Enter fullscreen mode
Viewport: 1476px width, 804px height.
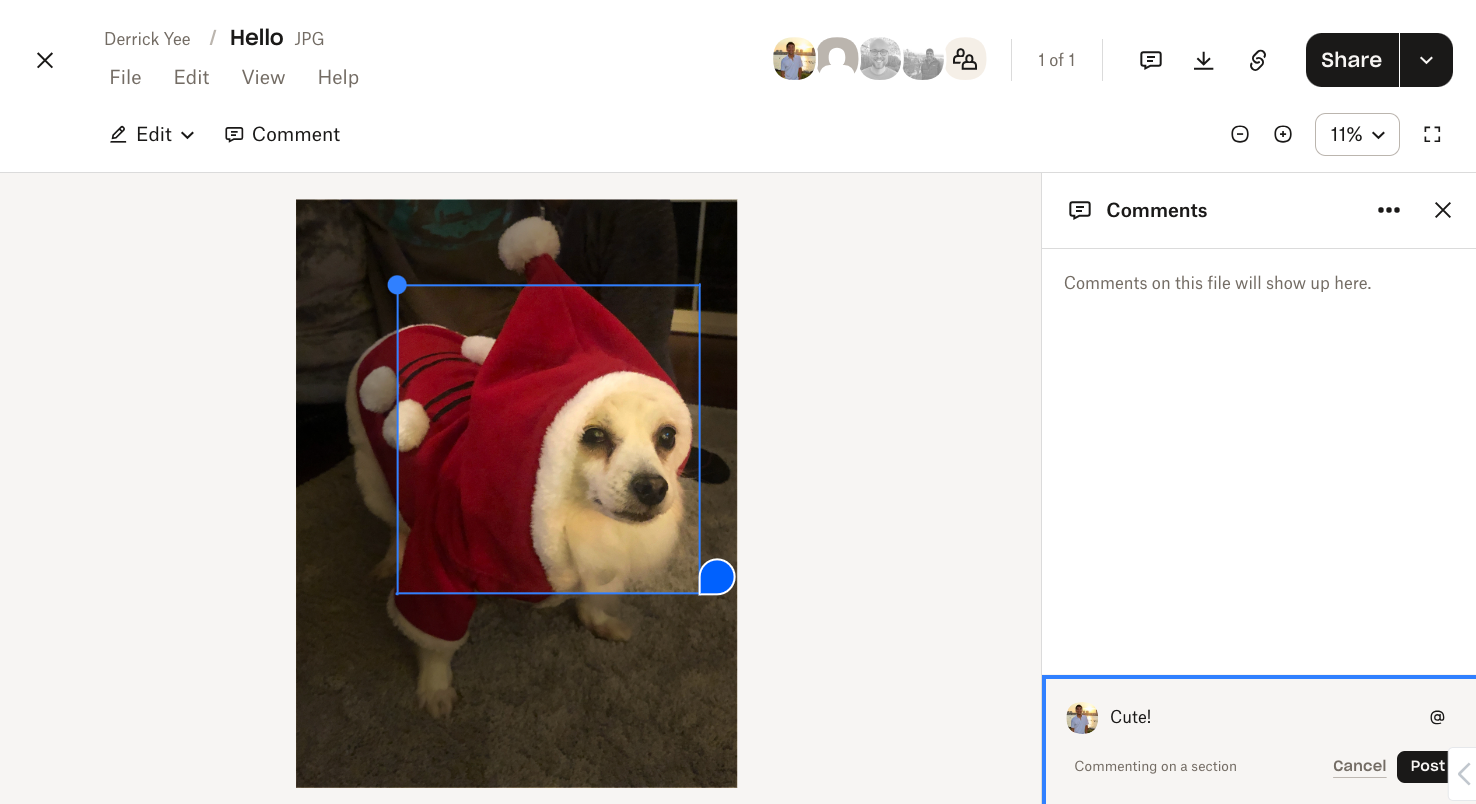[x=1432, y=134]
